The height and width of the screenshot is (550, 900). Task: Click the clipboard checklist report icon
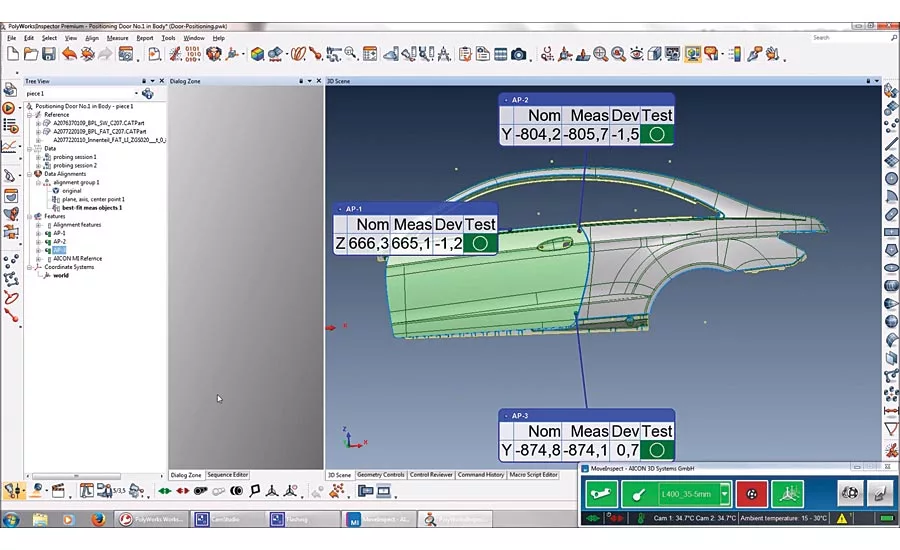pyautogui.click(x=465, y=55)
